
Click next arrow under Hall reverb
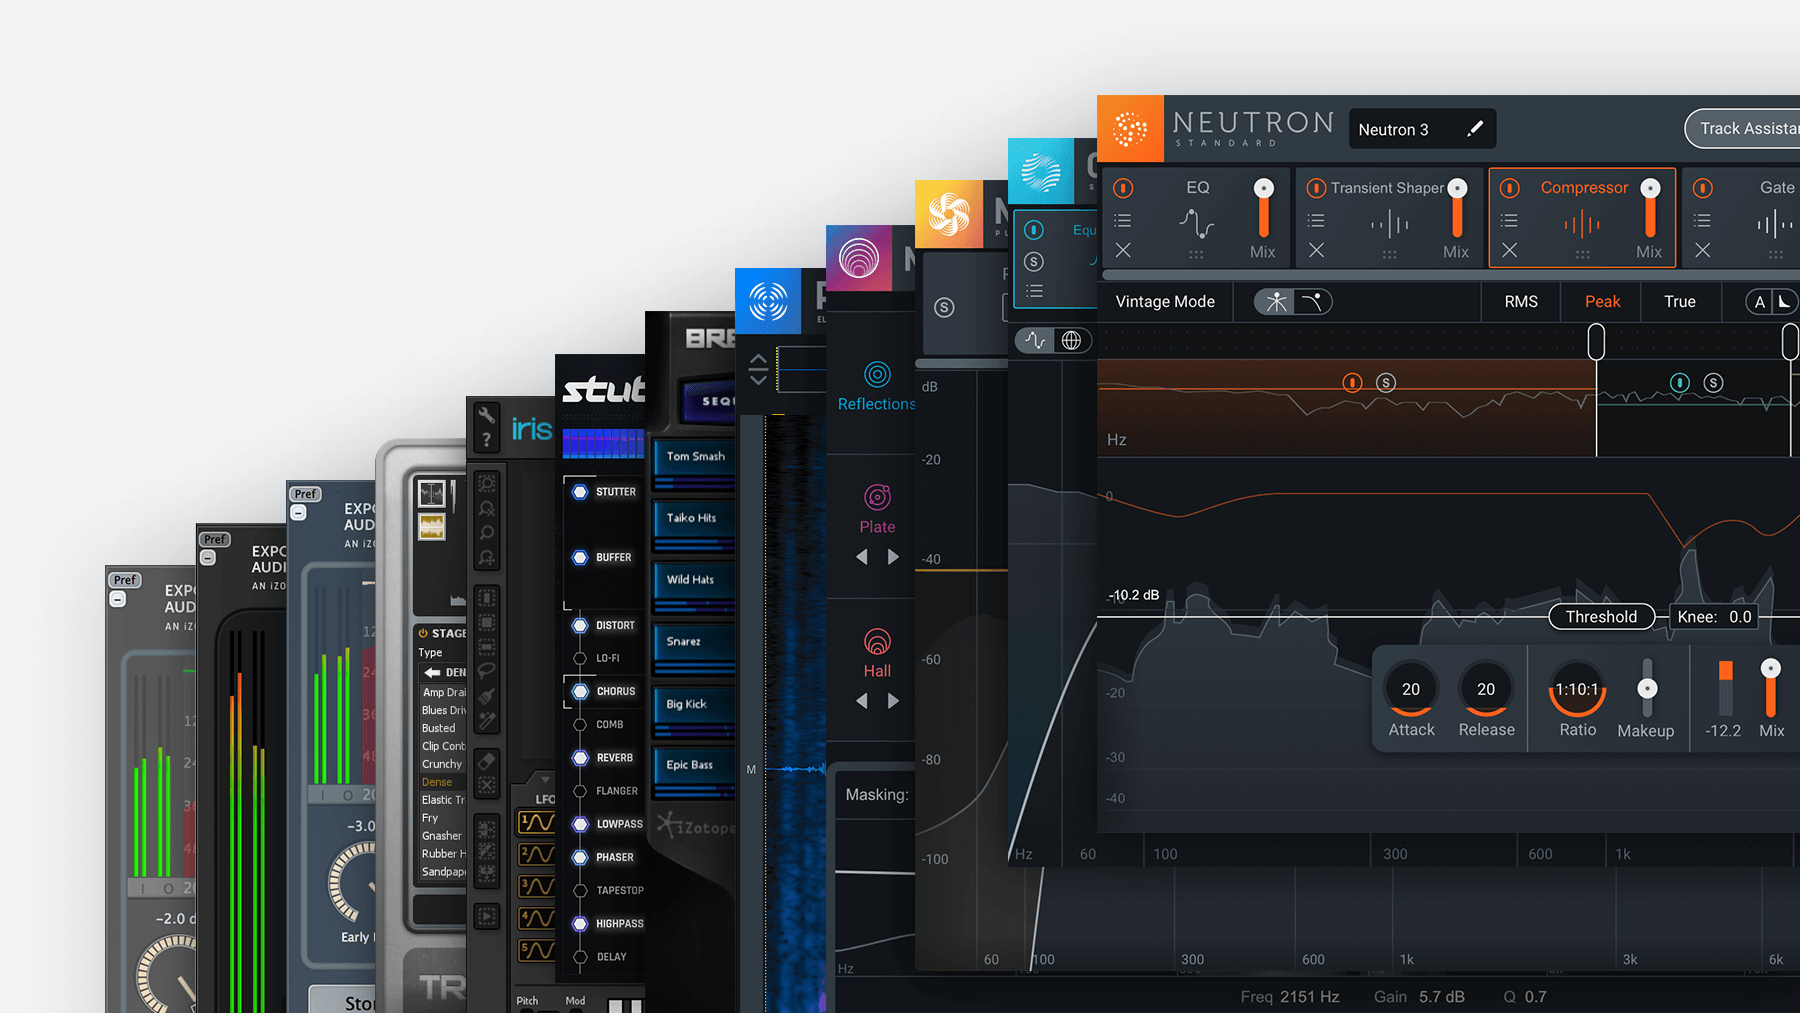tap(893, 701)
